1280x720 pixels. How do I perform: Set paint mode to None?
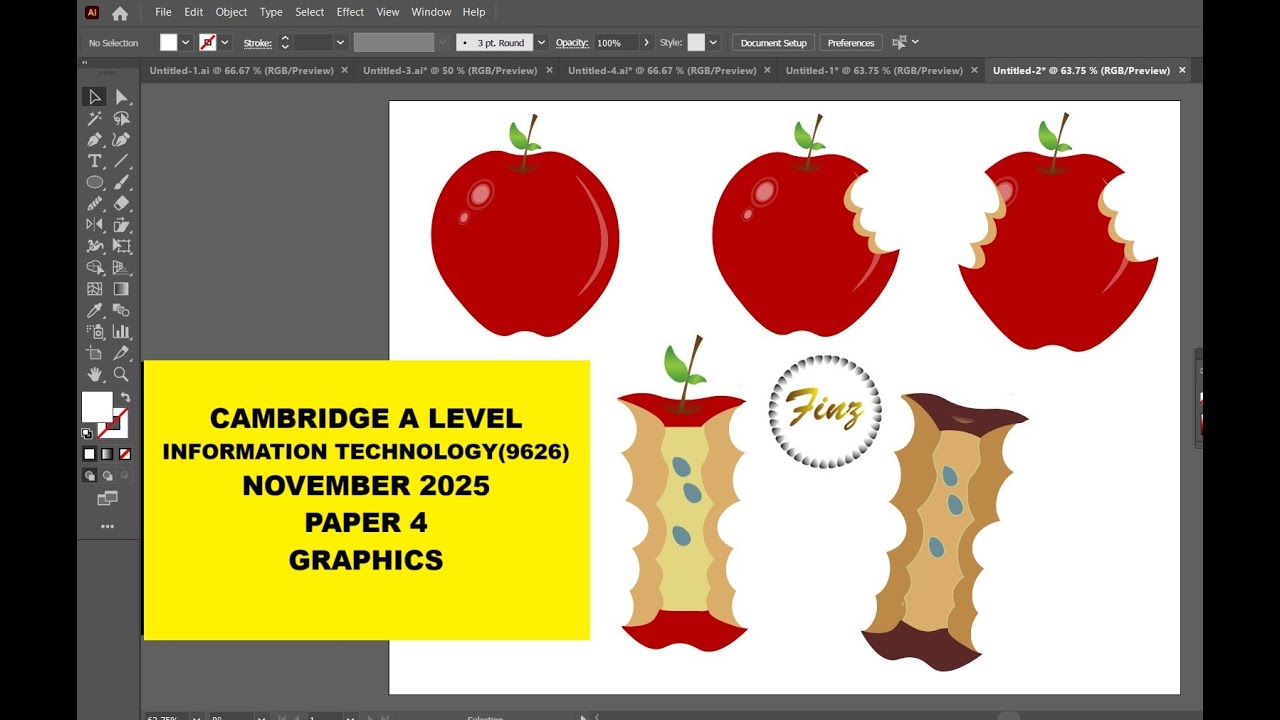125,454
